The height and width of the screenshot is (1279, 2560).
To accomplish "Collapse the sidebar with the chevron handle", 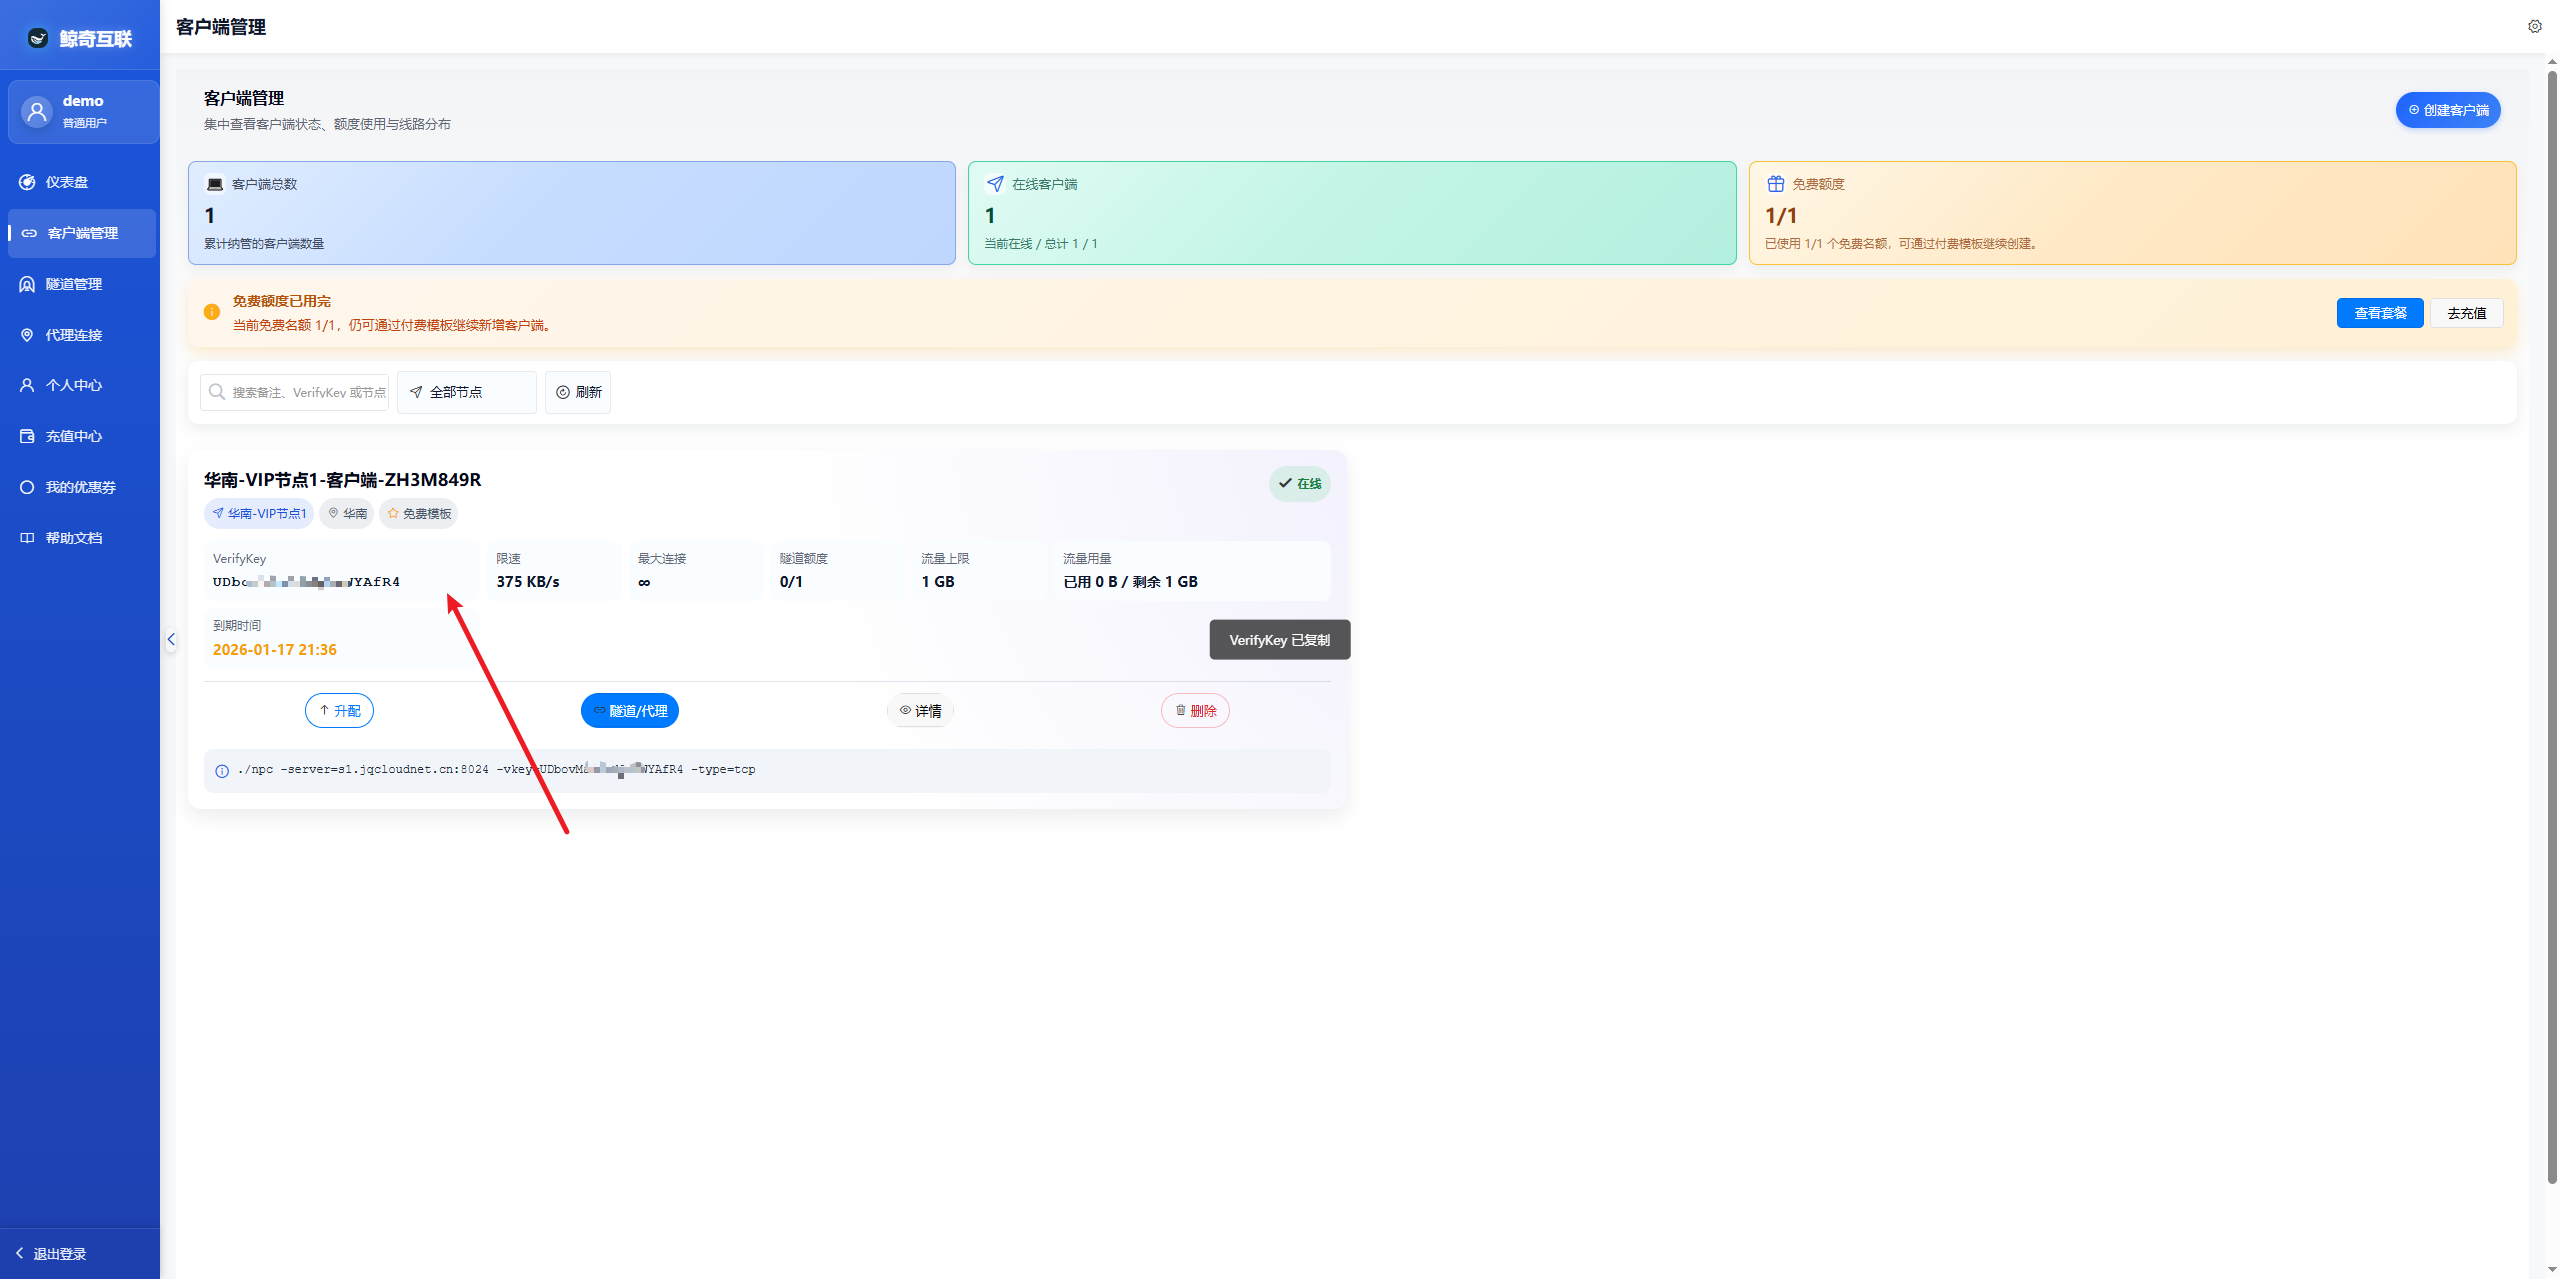I will (171, 640).
